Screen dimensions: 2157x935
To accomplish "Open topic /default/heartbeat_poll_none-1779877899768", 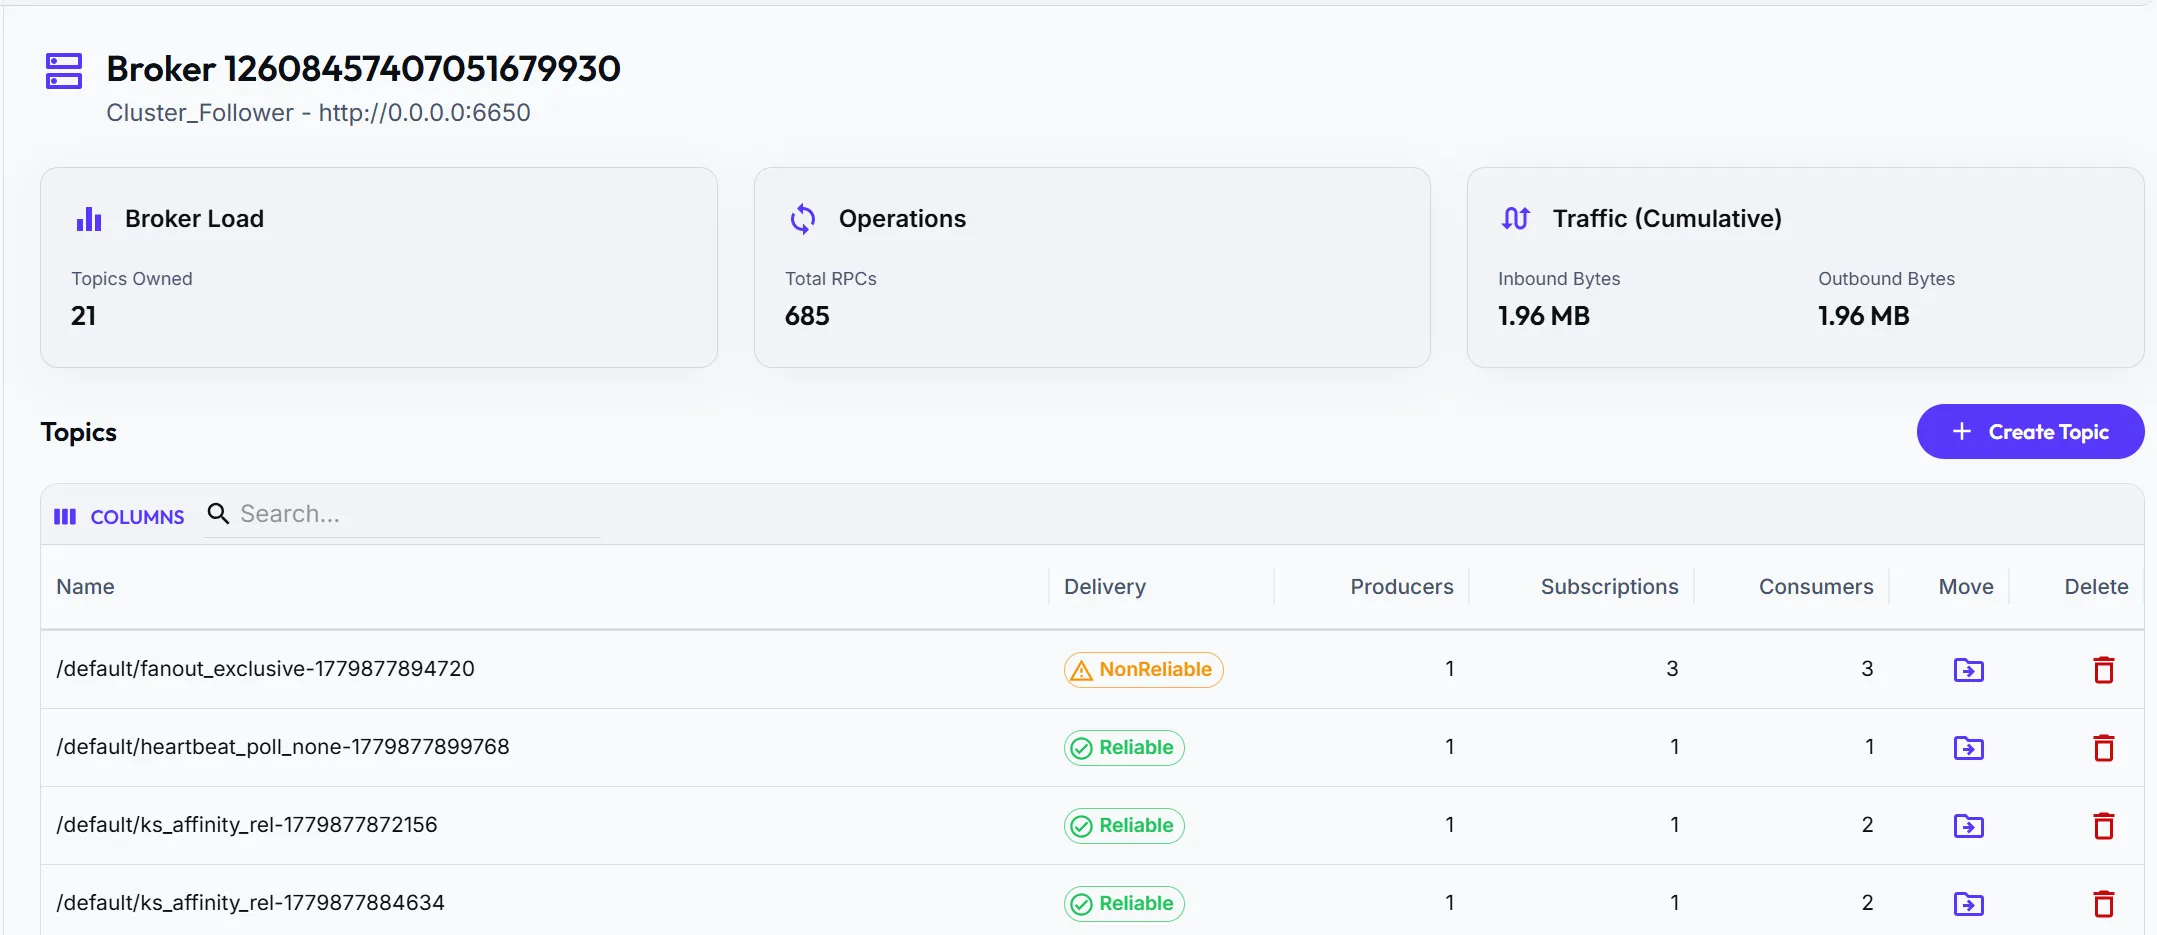I will coord(283,747).
